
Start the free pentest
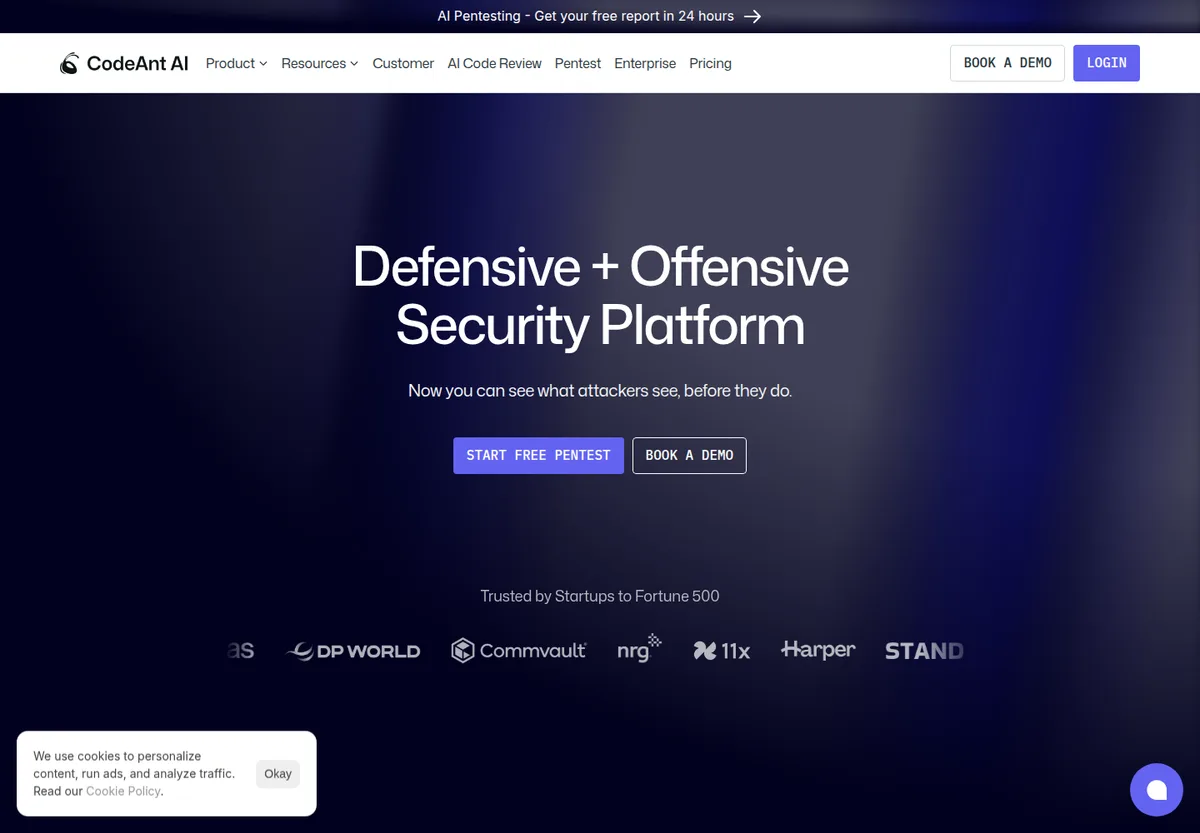tap(538, 455)
